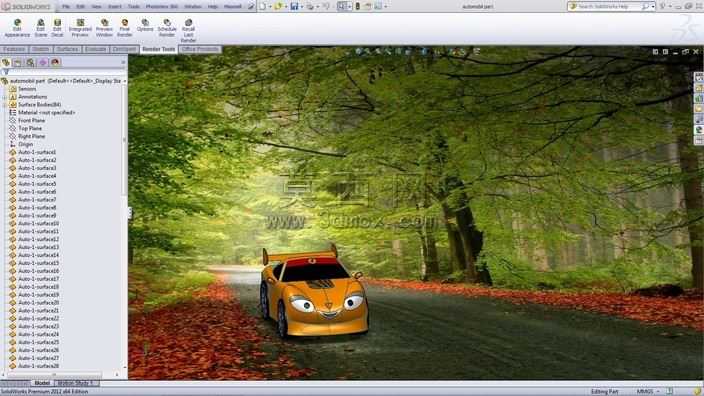Start the Integrated Preview render

coord(80,28)
